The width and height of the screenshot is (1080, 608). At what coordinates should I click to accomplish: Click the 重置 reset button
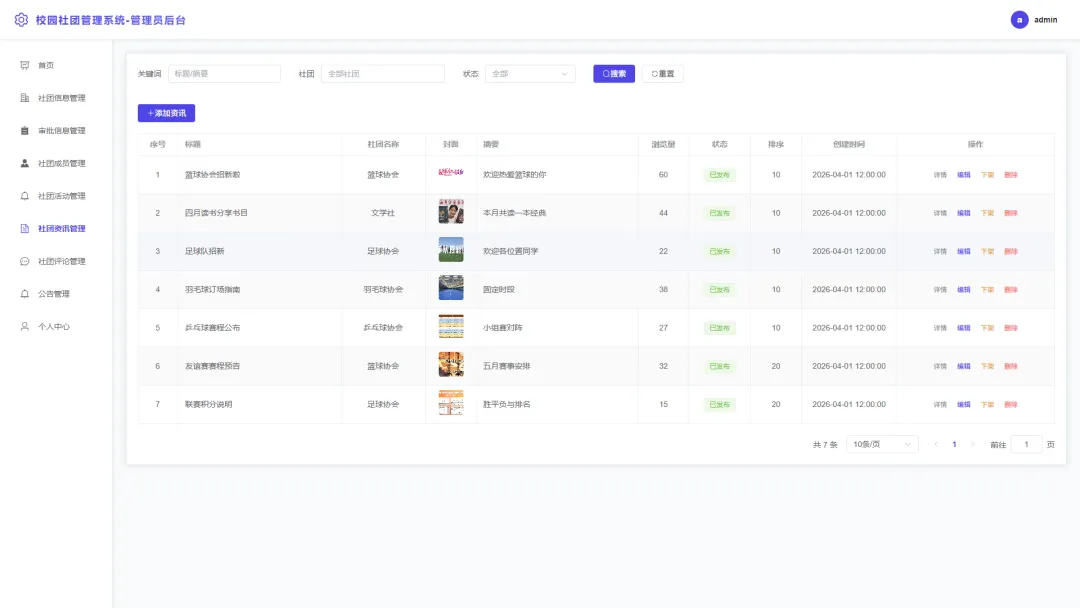pyautogui.click(x=663, y=74)
